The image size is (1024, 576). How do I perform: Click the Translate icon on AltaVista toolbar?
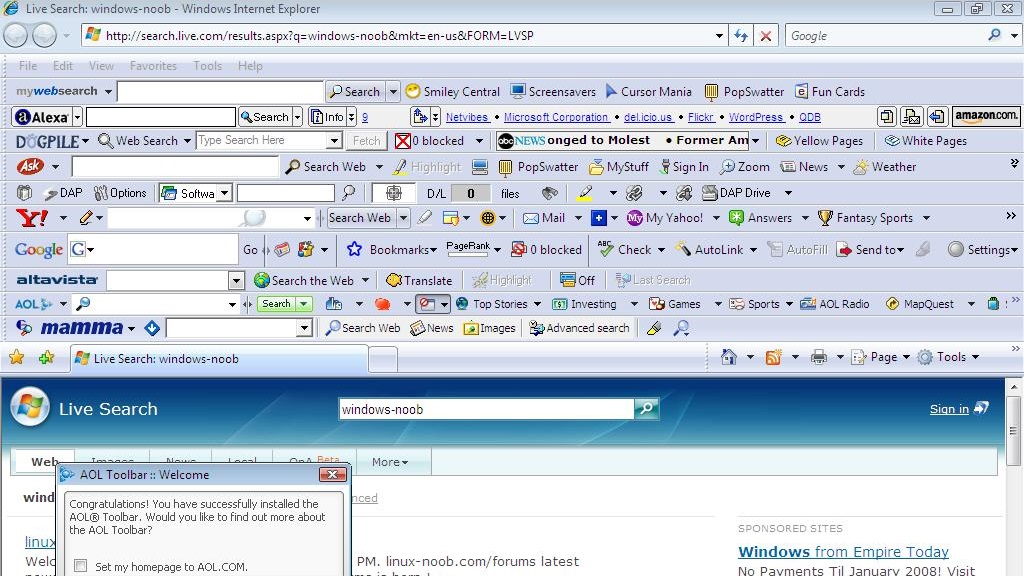tap(394, 281)
